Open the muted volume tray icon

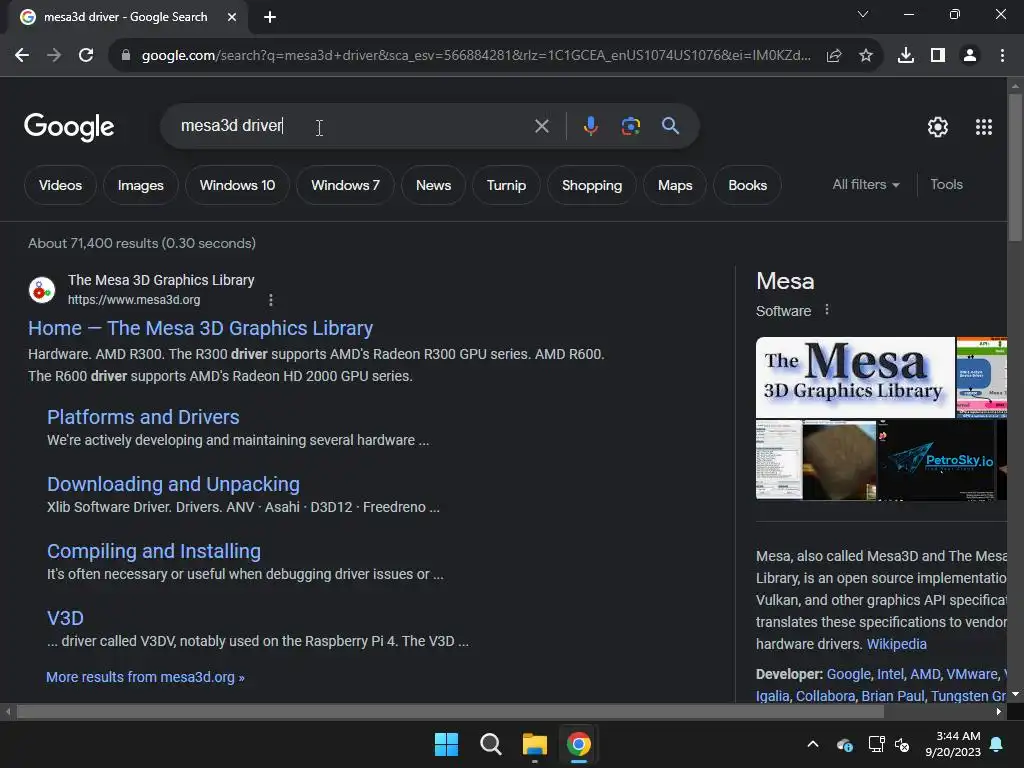902,744
